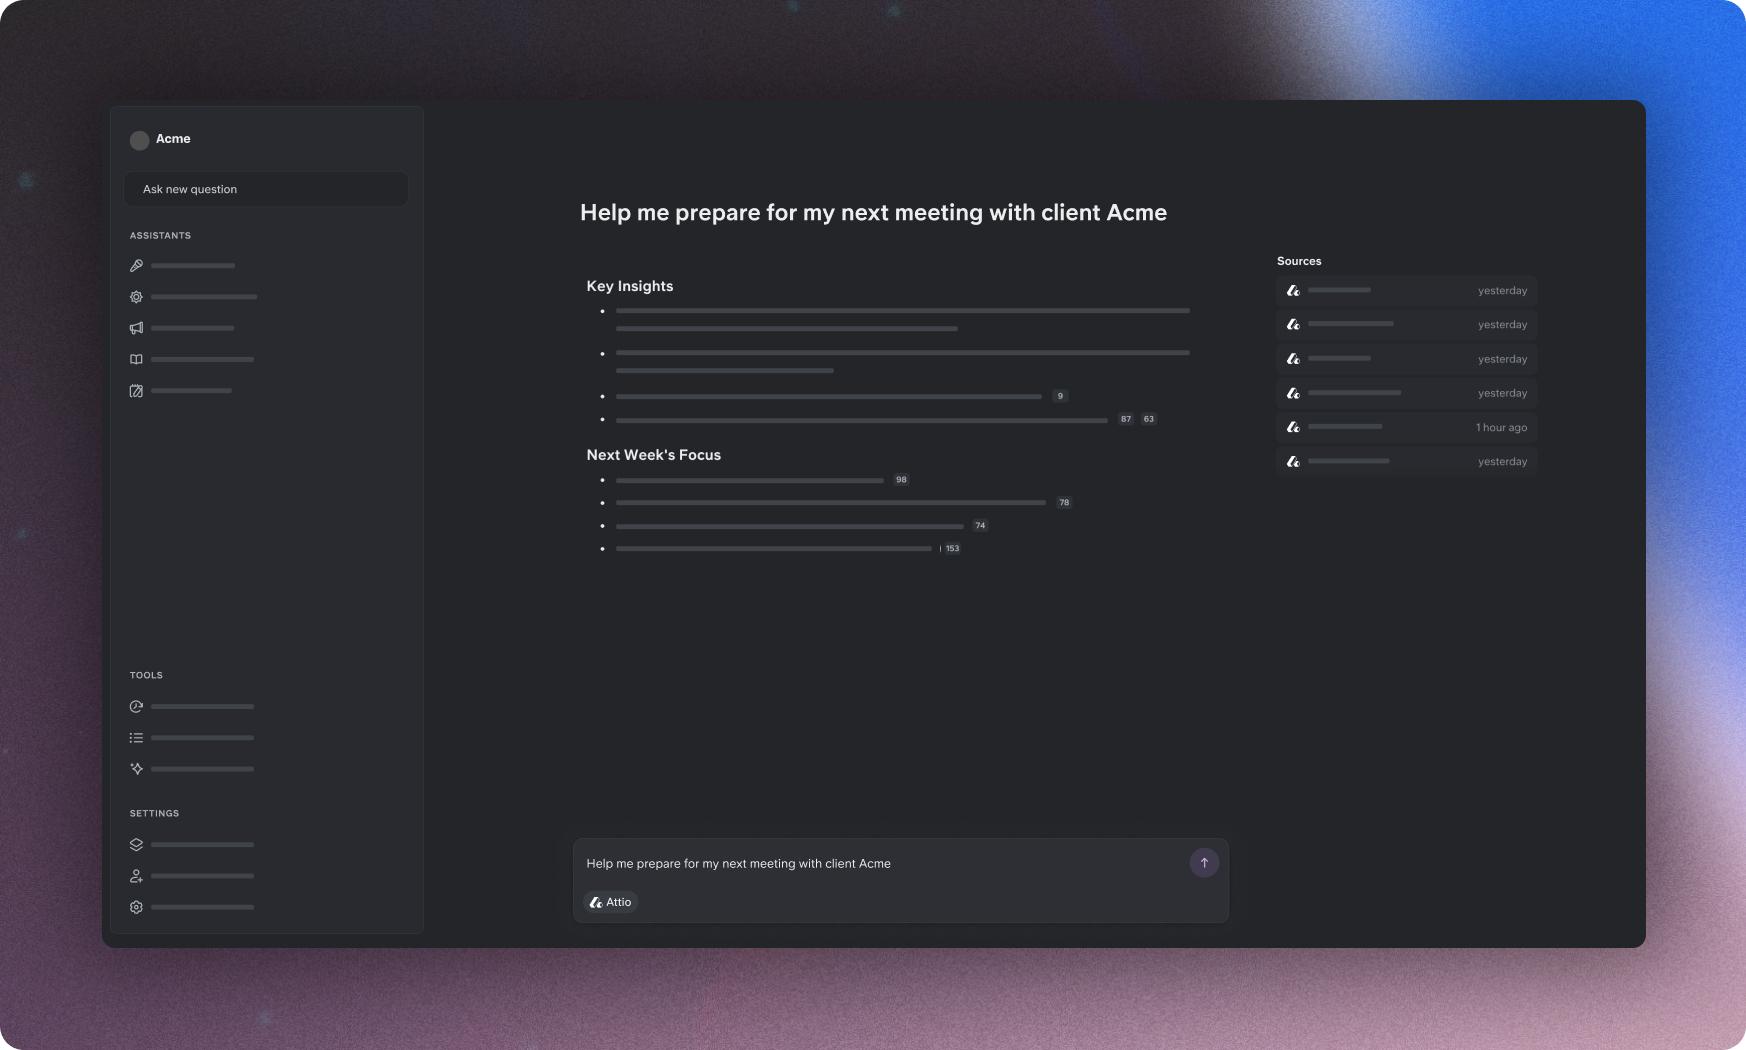Open the open-book assistant
Image resolution: width=1746 pixels, height=1050 pixels.
[137, 359]
